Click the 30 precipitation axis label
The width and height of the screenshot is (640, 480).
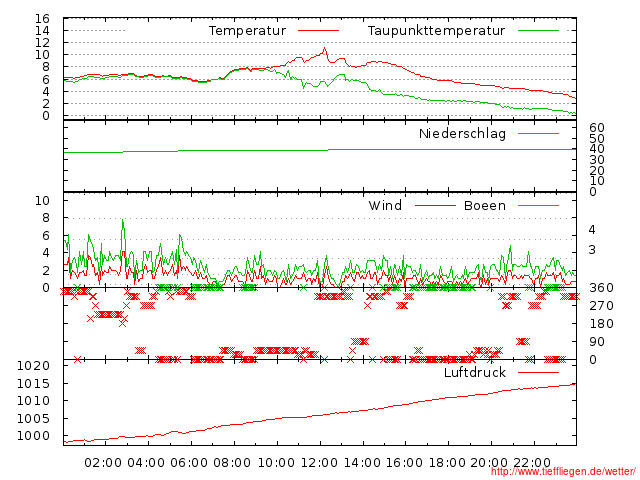coord(596,160)
